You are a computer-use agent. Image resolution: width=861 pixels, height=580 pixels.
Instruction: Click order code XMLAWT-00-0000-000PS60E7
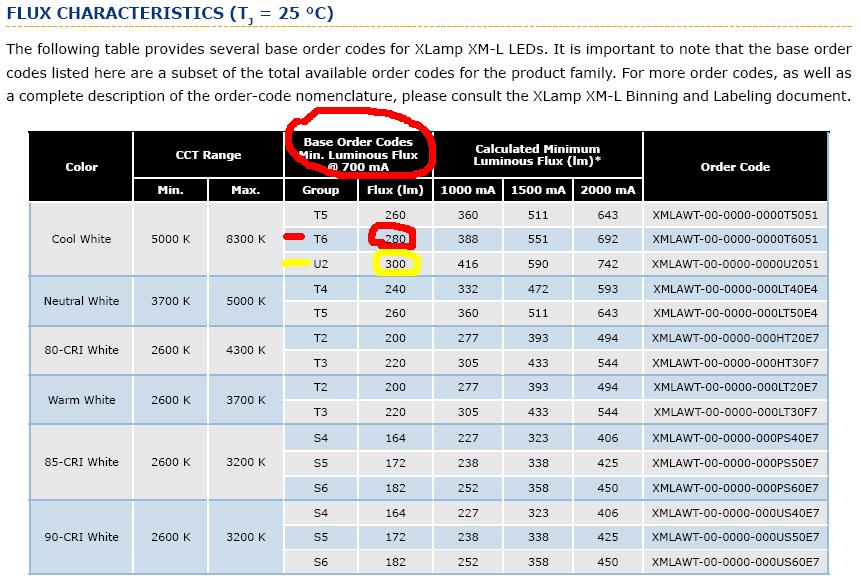(735, 488)
